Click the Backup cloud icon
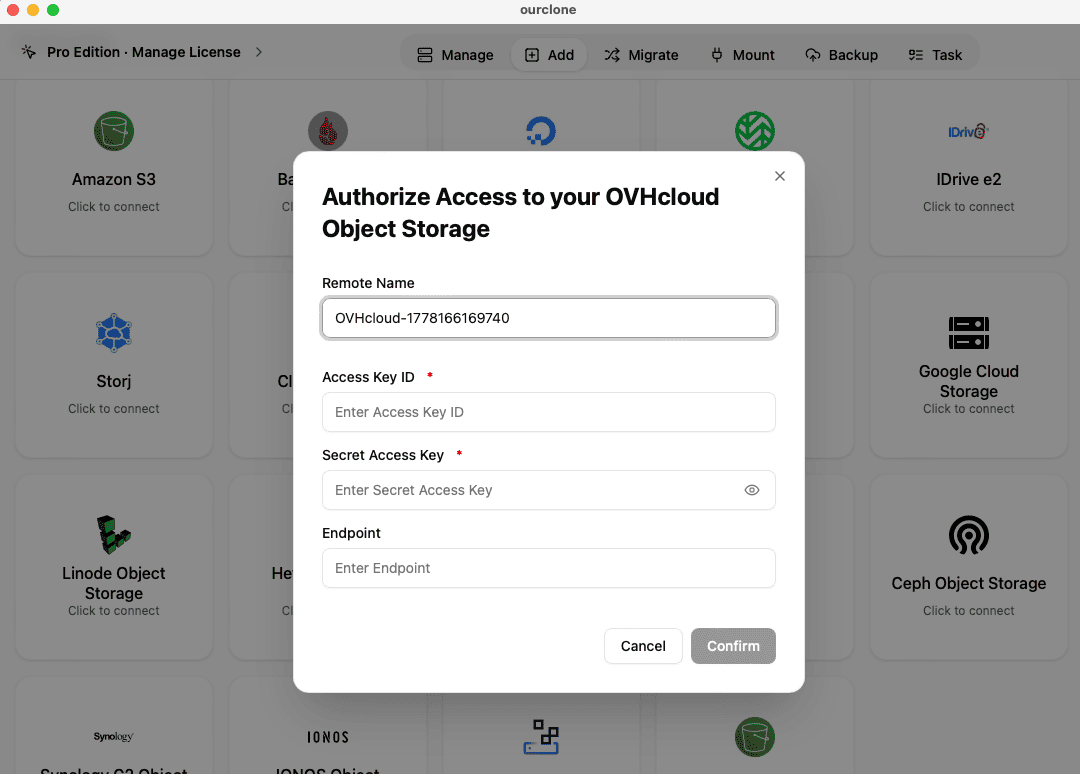Screen dimensions: 1080x774 click(813, 55)
